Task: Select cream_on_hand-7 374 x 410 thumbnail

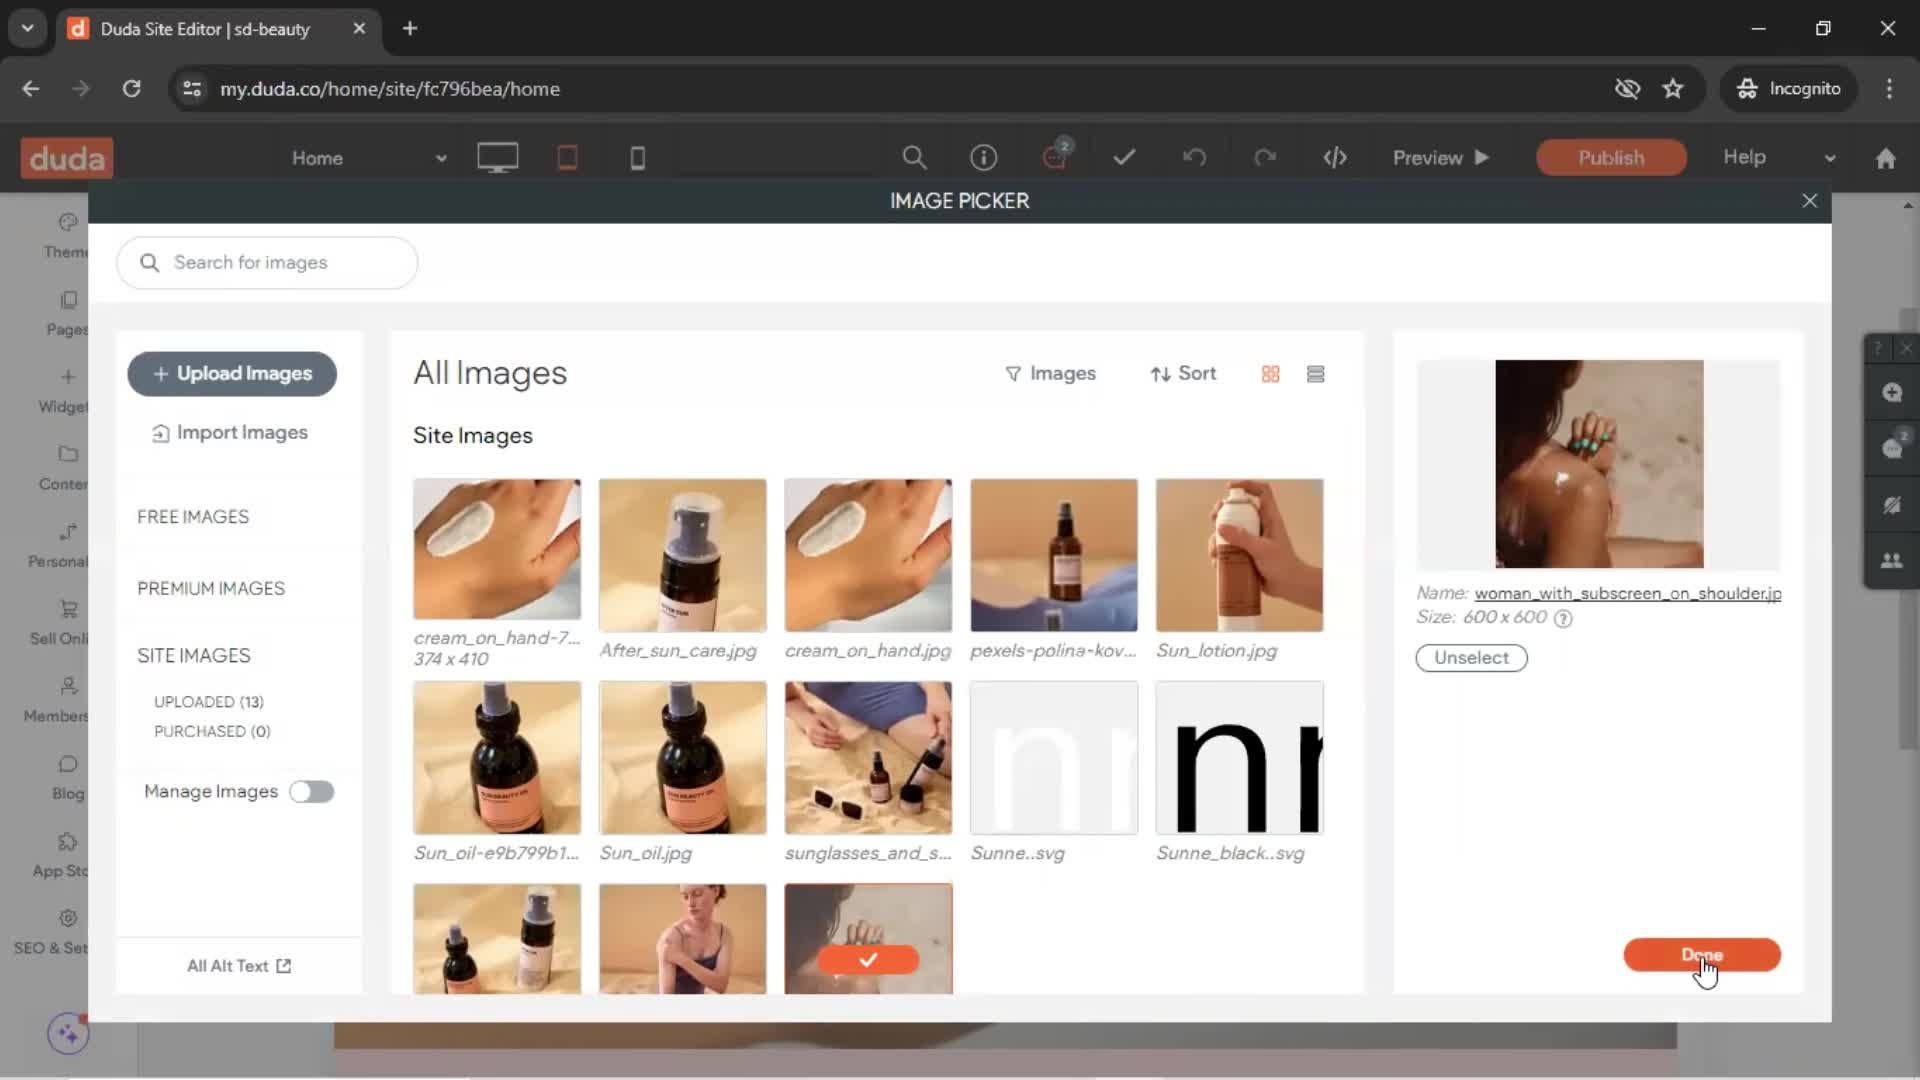Action: pyautogui.click(x=497, y=549)
